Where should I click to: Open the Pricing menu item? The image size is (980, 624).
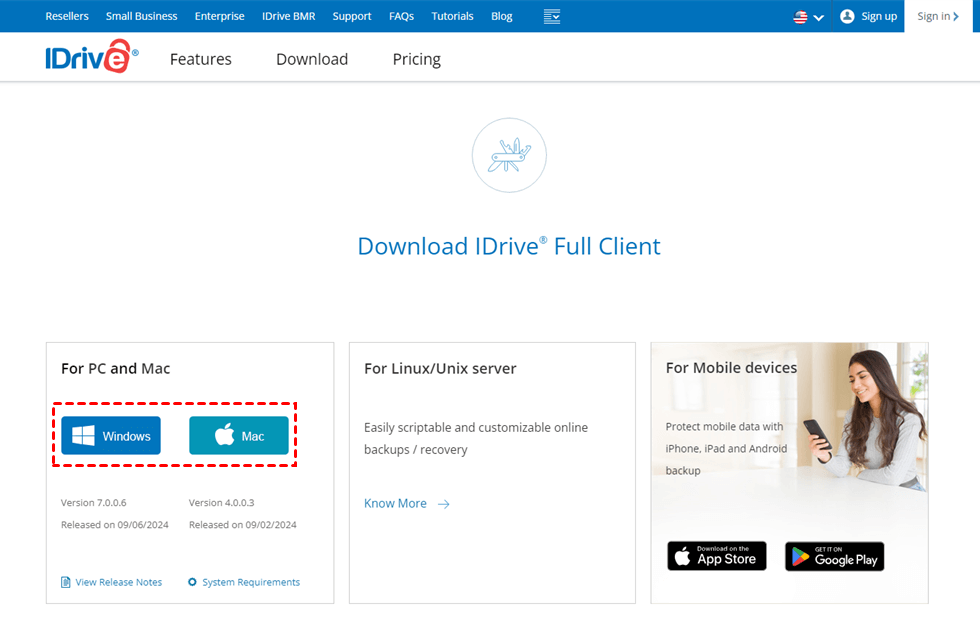tap(416, 59)
